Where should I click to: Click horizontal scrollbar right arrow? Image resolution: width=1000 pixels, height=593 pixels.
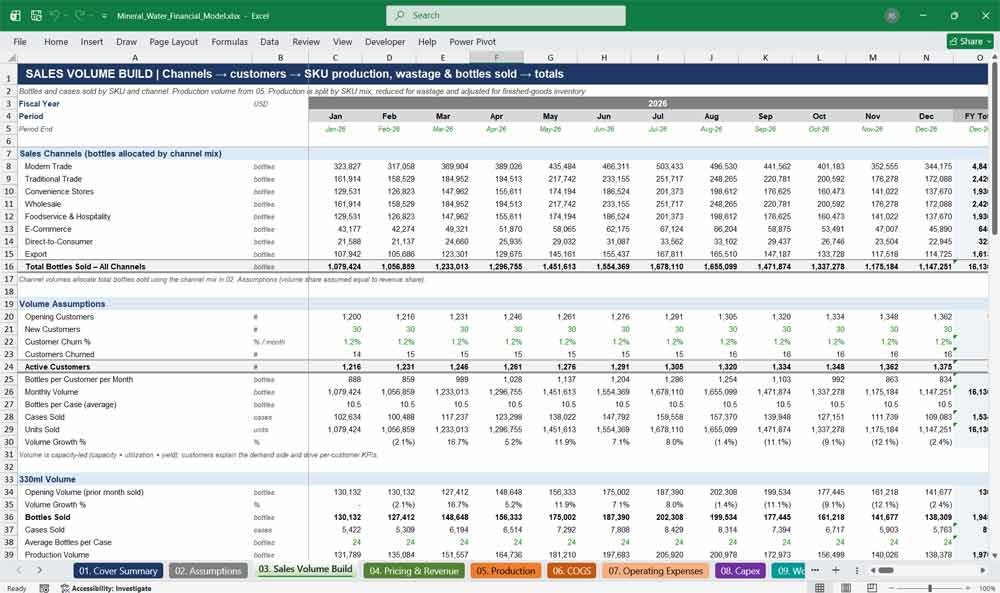983,570
